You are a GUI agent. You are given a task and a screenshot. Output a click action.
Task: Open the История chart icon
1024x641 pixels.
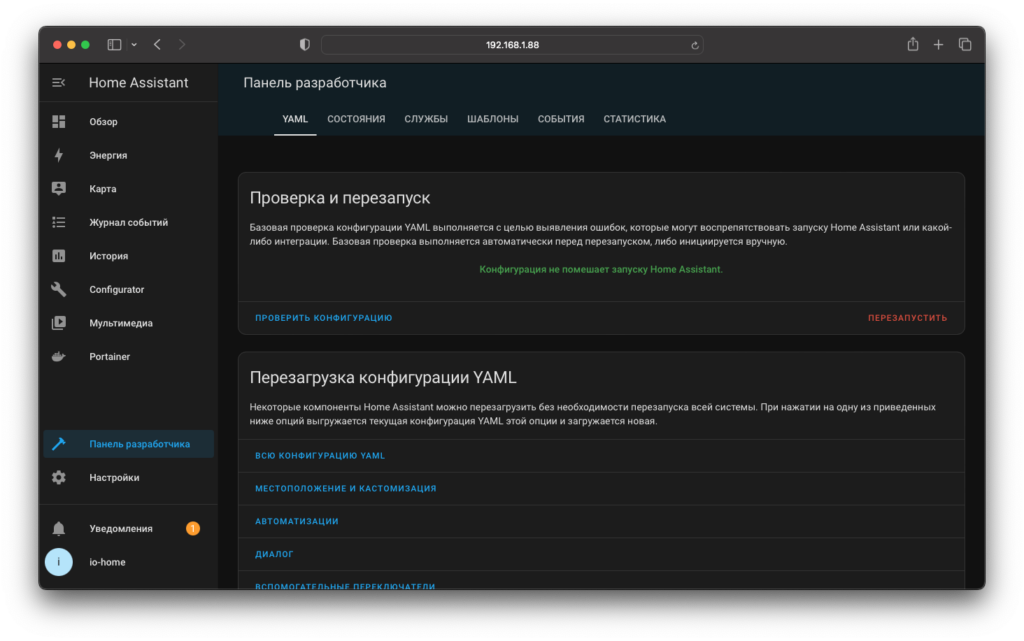tap(58, 256)
